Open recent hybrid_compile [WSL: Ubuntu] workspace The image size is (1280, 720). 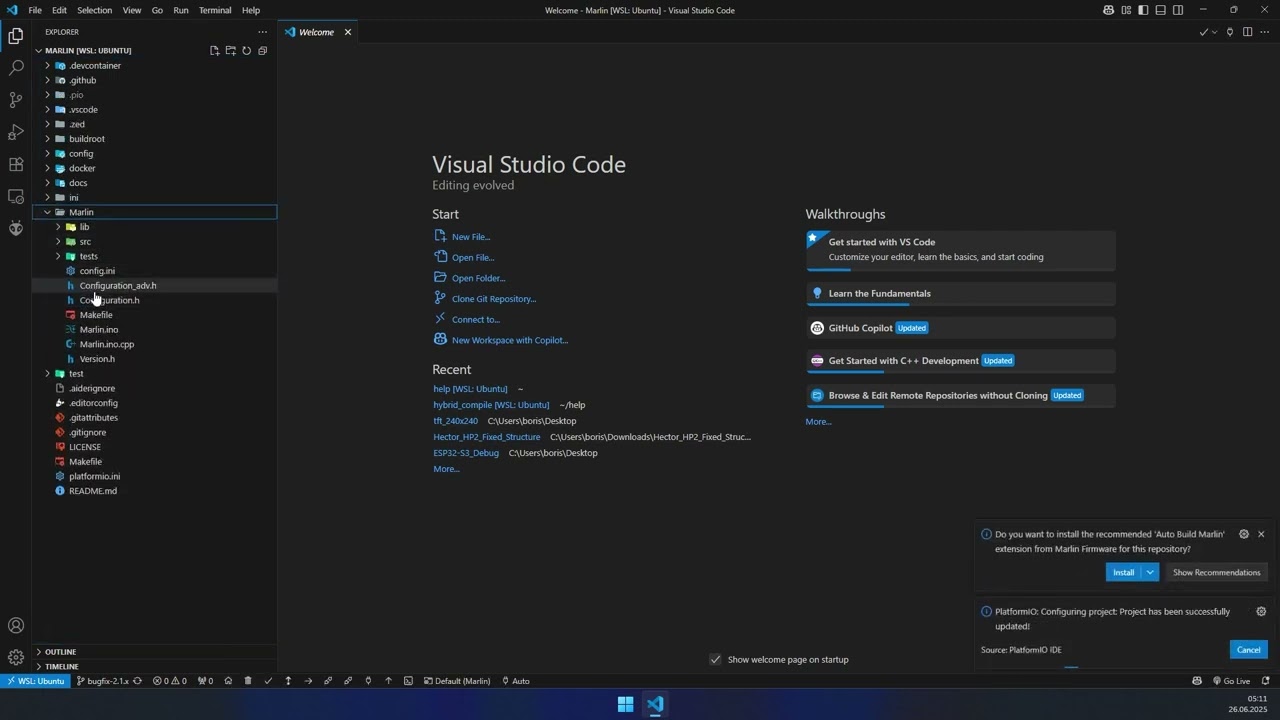491,405
